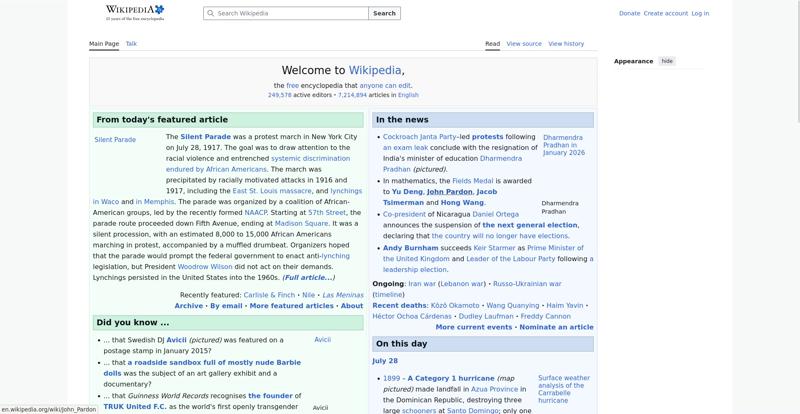
Task: Hide the Appearance panel
Action: (667, 61)
